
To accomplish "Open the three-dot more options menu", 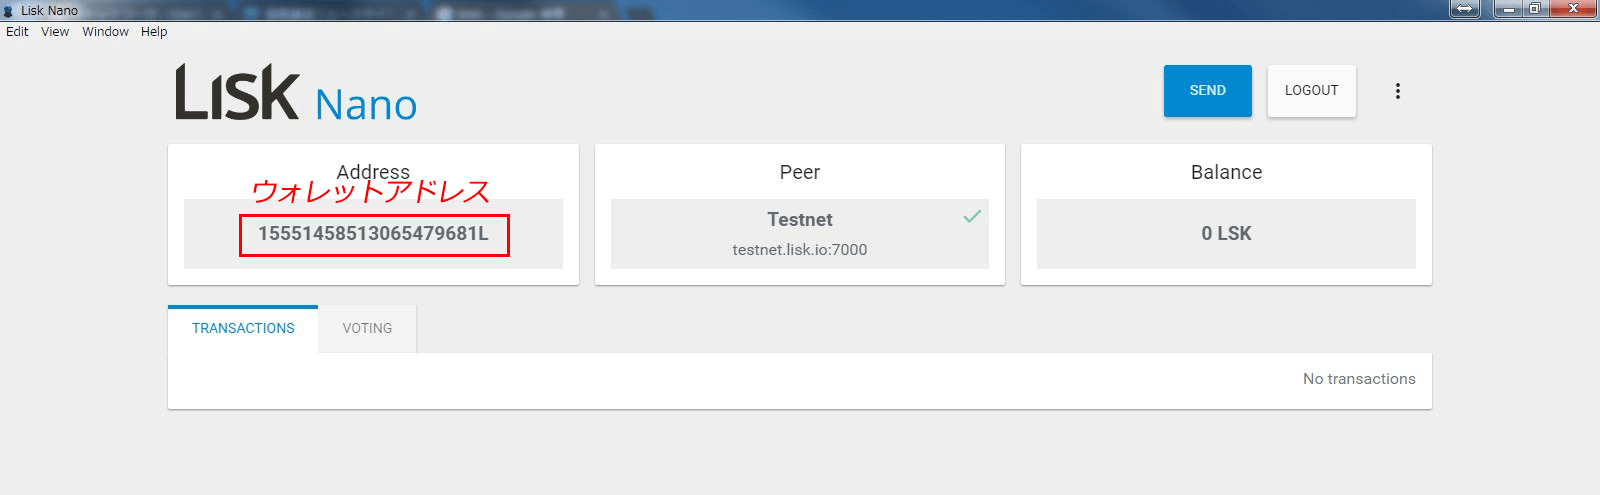I will 1397,91.
